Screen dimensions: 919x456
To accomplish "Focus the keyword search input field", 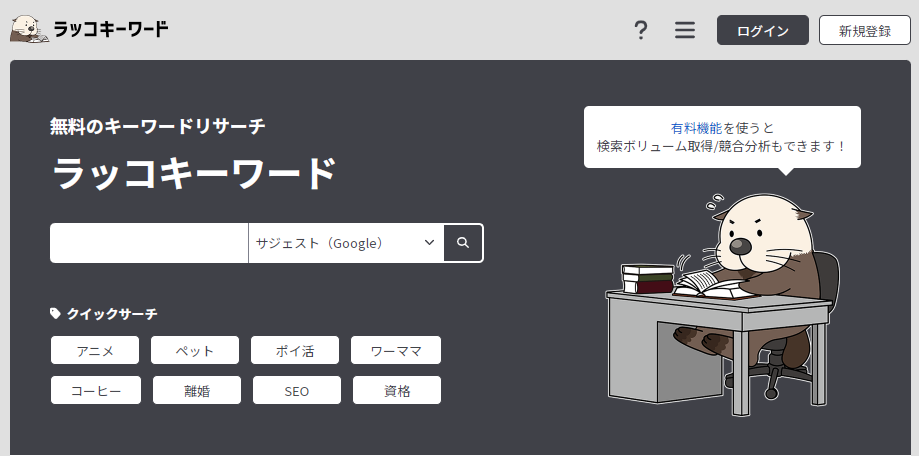I will (x=149, y=243).
